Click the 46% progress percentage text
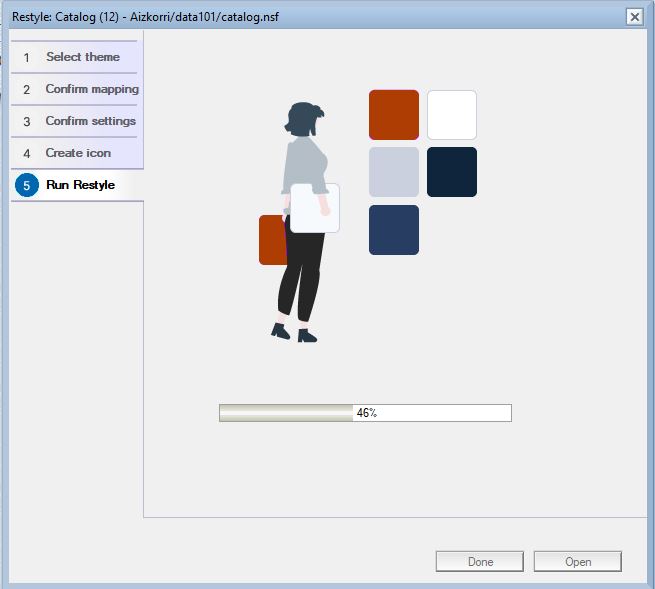This screenshot has height=589, width=655. 366,413
